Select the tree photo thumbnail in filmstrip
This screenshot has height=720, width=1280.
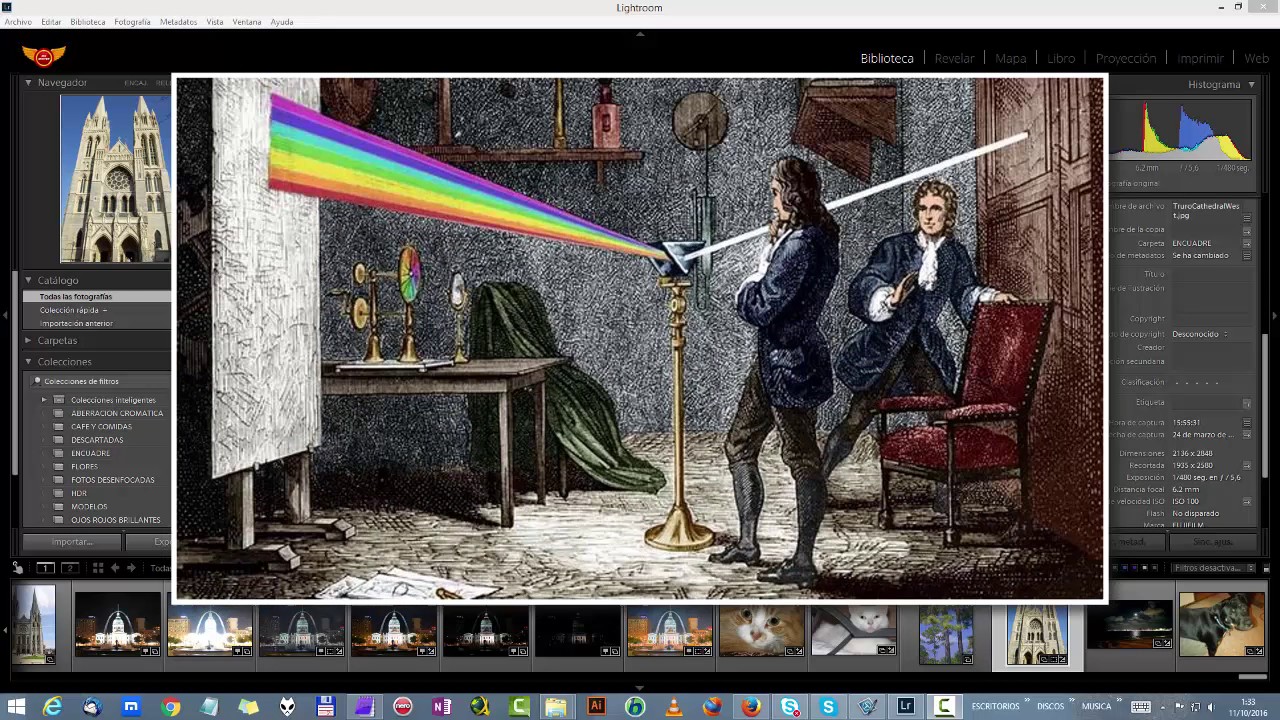click(x=946, y=634)
